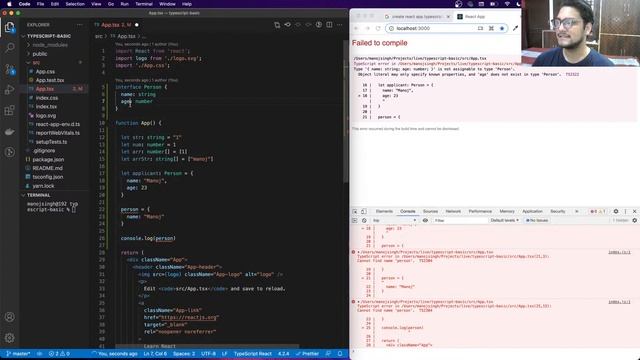
Task: Click the console Filter input
Action: (x=460, y=220)
